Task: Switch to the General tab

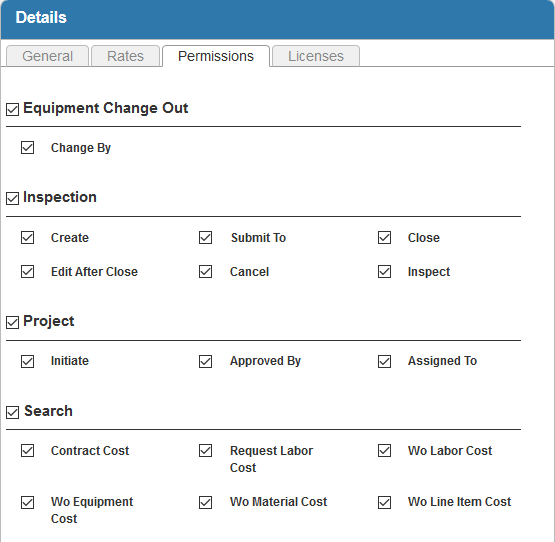Action: coord(47,56)
